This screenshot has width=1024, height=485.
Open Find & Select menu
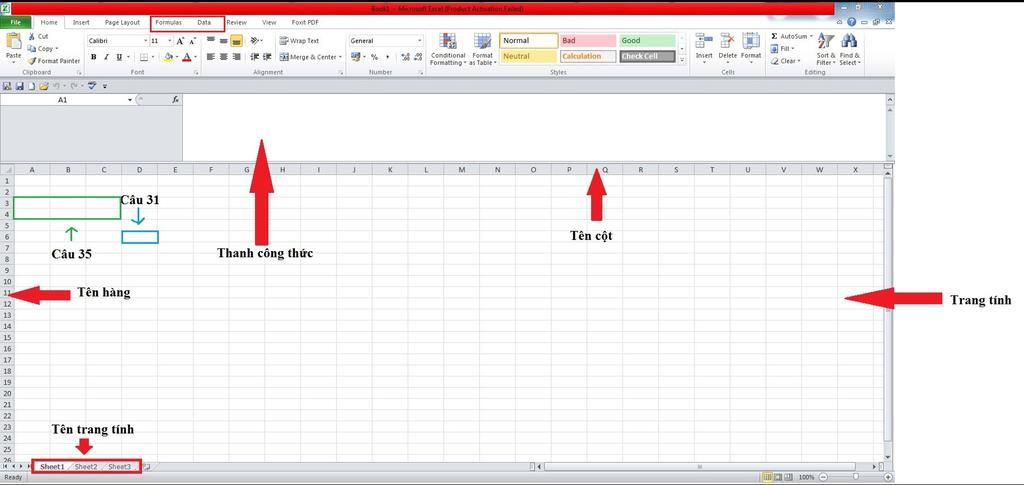pos(850,50)
